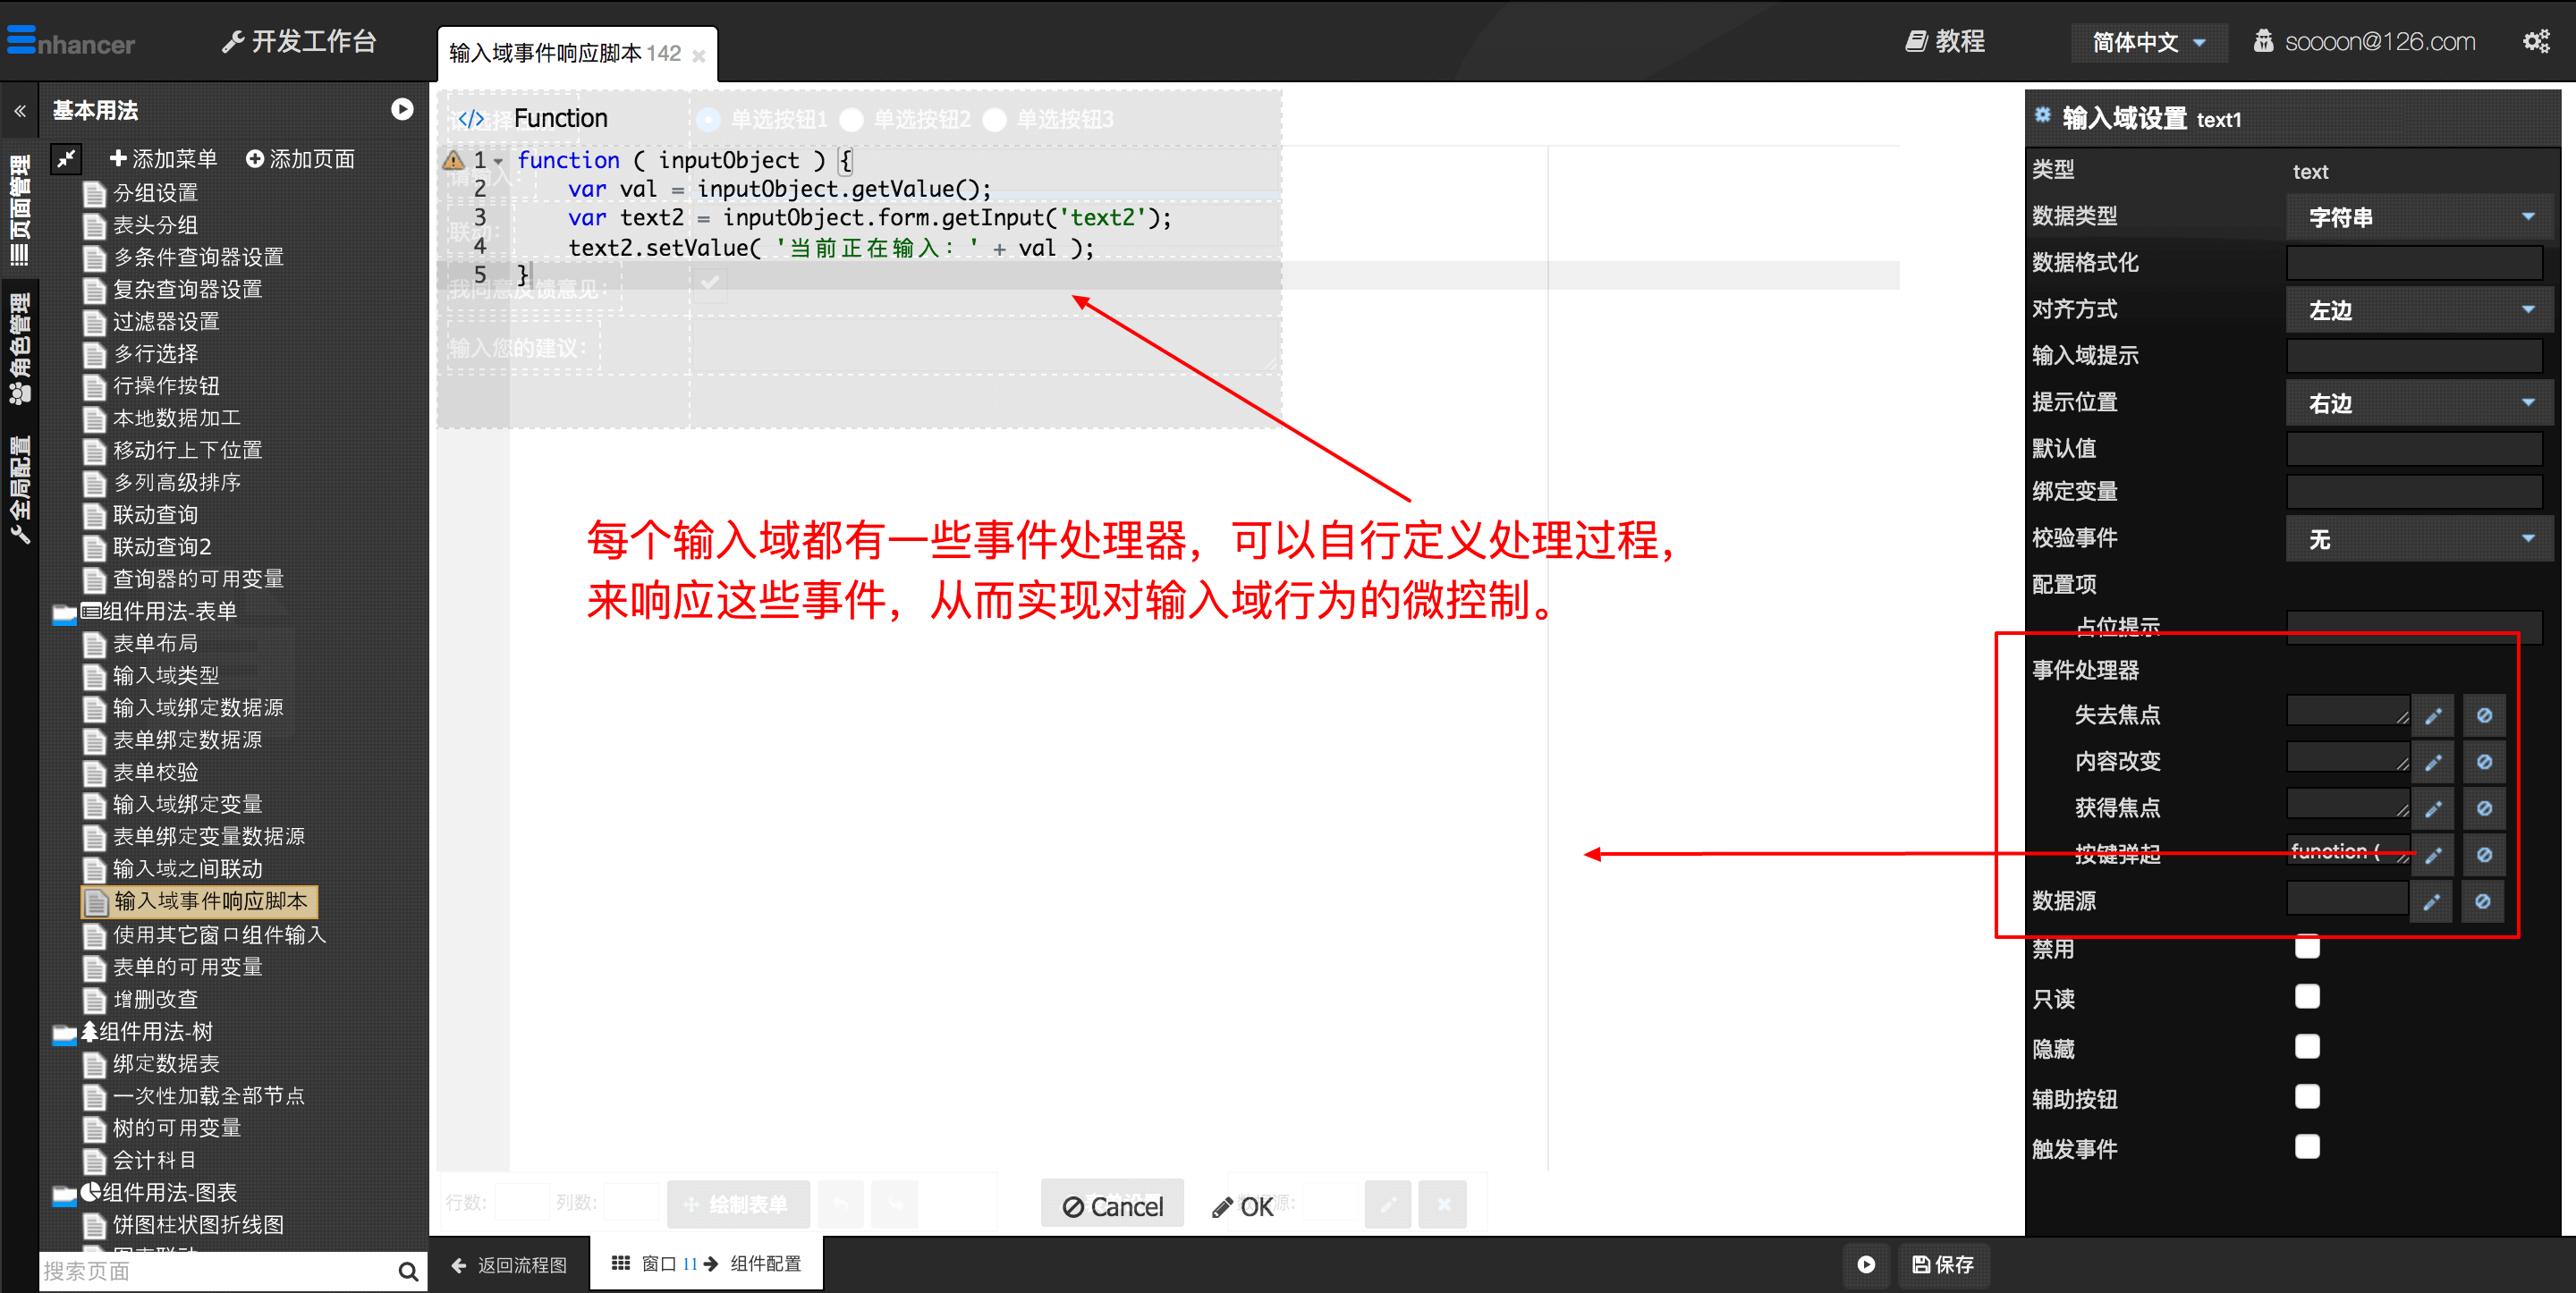Open the 开发工作台 menu item
This screenshot has width=2576, height=1293.
tap(299, 41)
